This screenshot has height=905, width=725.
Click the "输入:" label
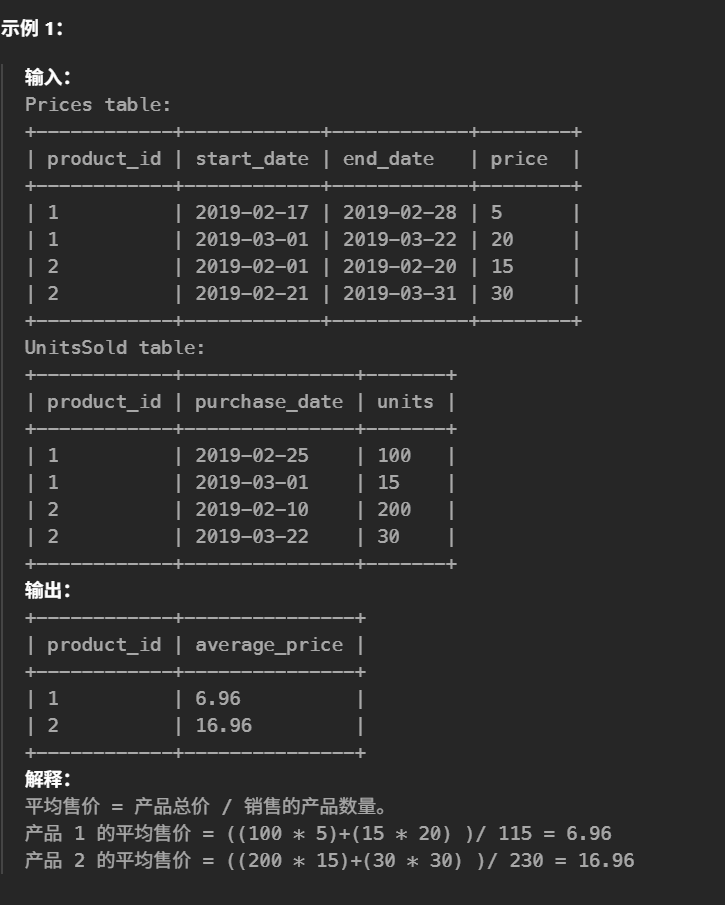47,78
